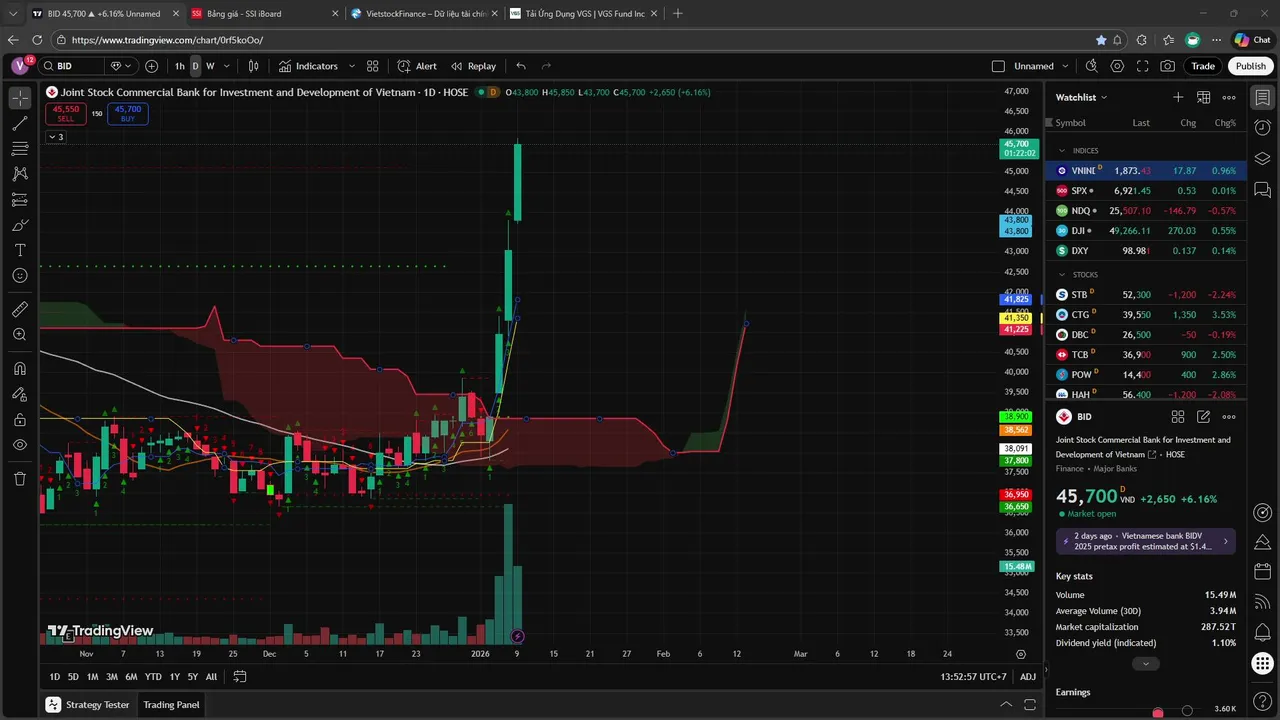This screenshot has height=720, width=1280.
Task: Open the forecasting and measurement tools
Action: [x=20, y=199]
